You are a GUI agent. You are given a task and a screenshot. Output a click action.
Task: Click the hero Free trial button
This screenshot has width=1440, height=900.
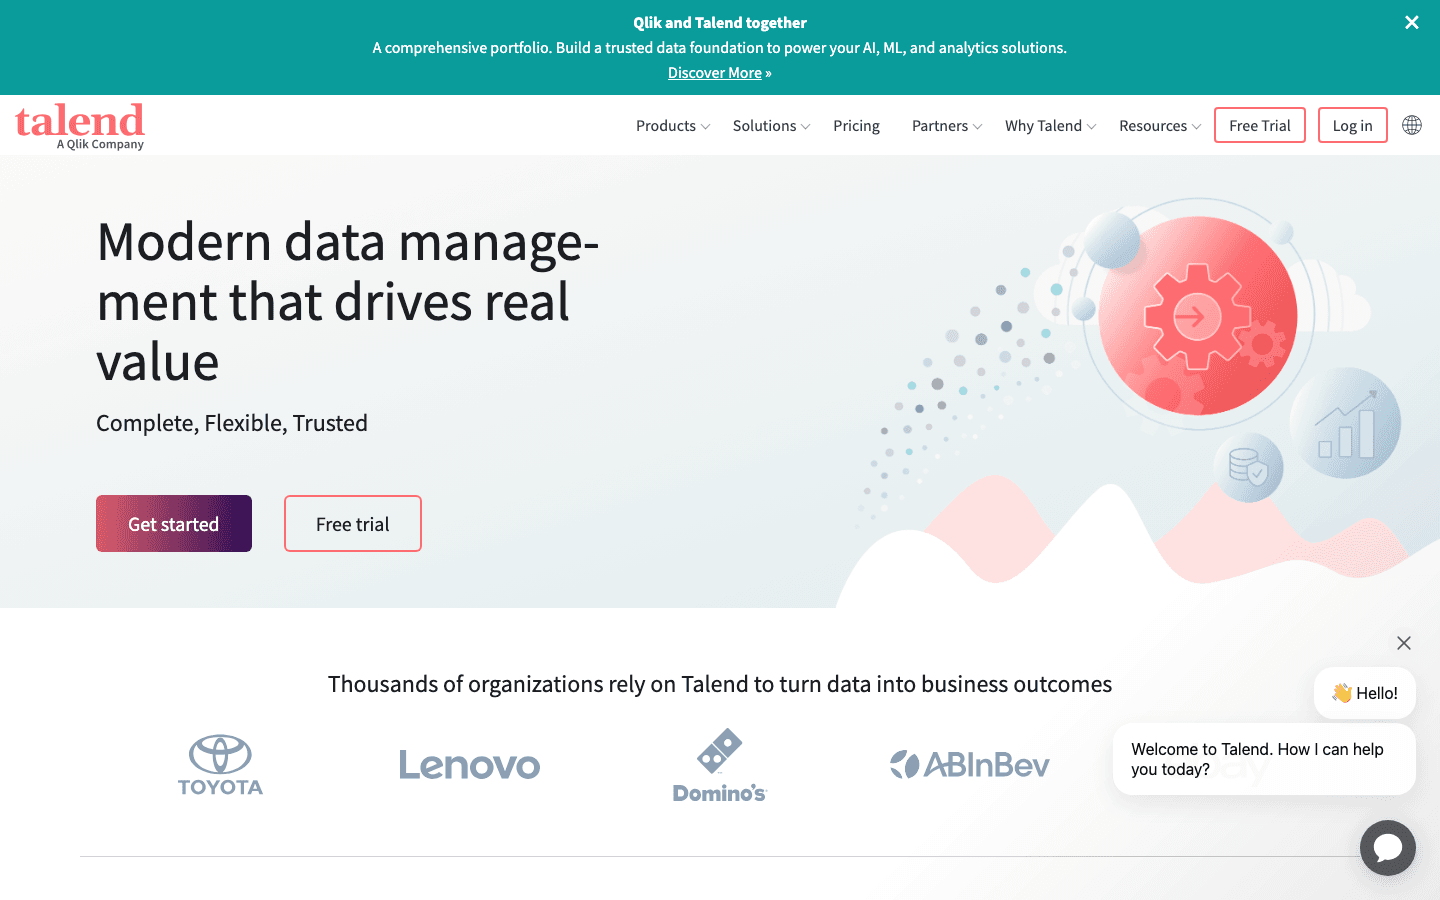pyautogui.click(x=353, y=524)
